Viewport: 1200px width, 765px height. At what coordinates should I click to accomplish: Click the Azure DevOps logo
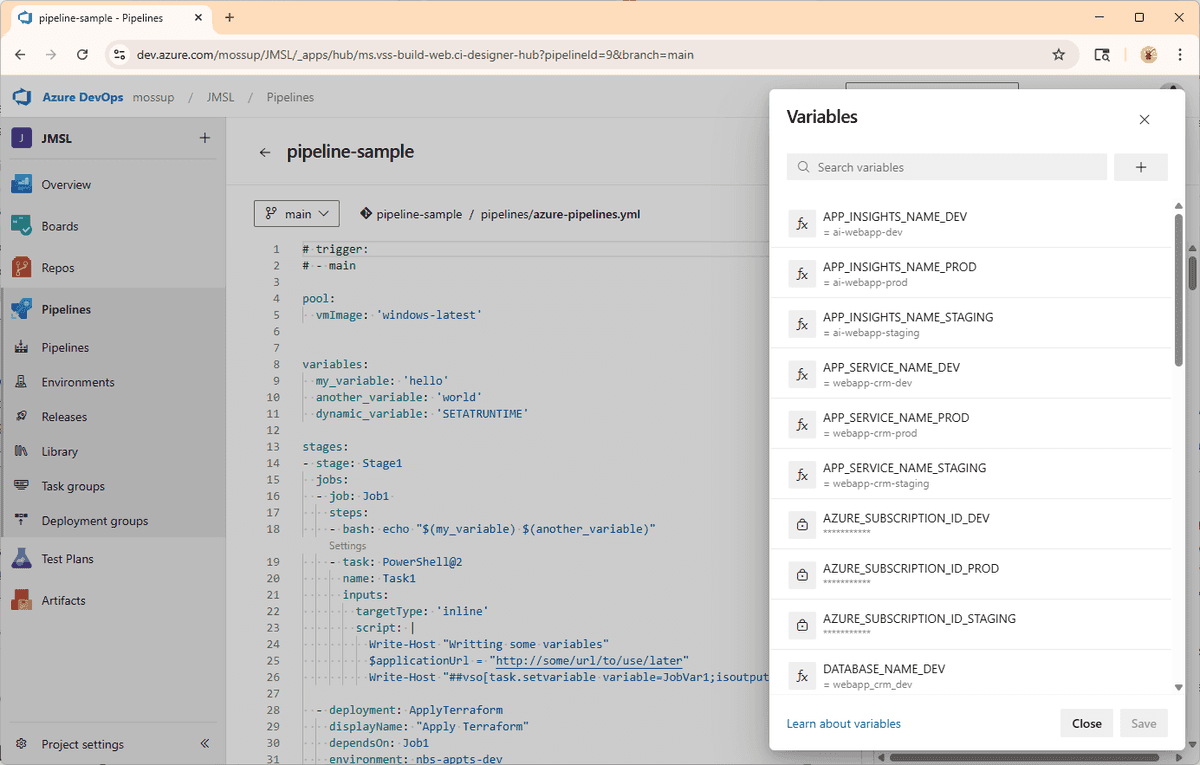tap(21, 97)
